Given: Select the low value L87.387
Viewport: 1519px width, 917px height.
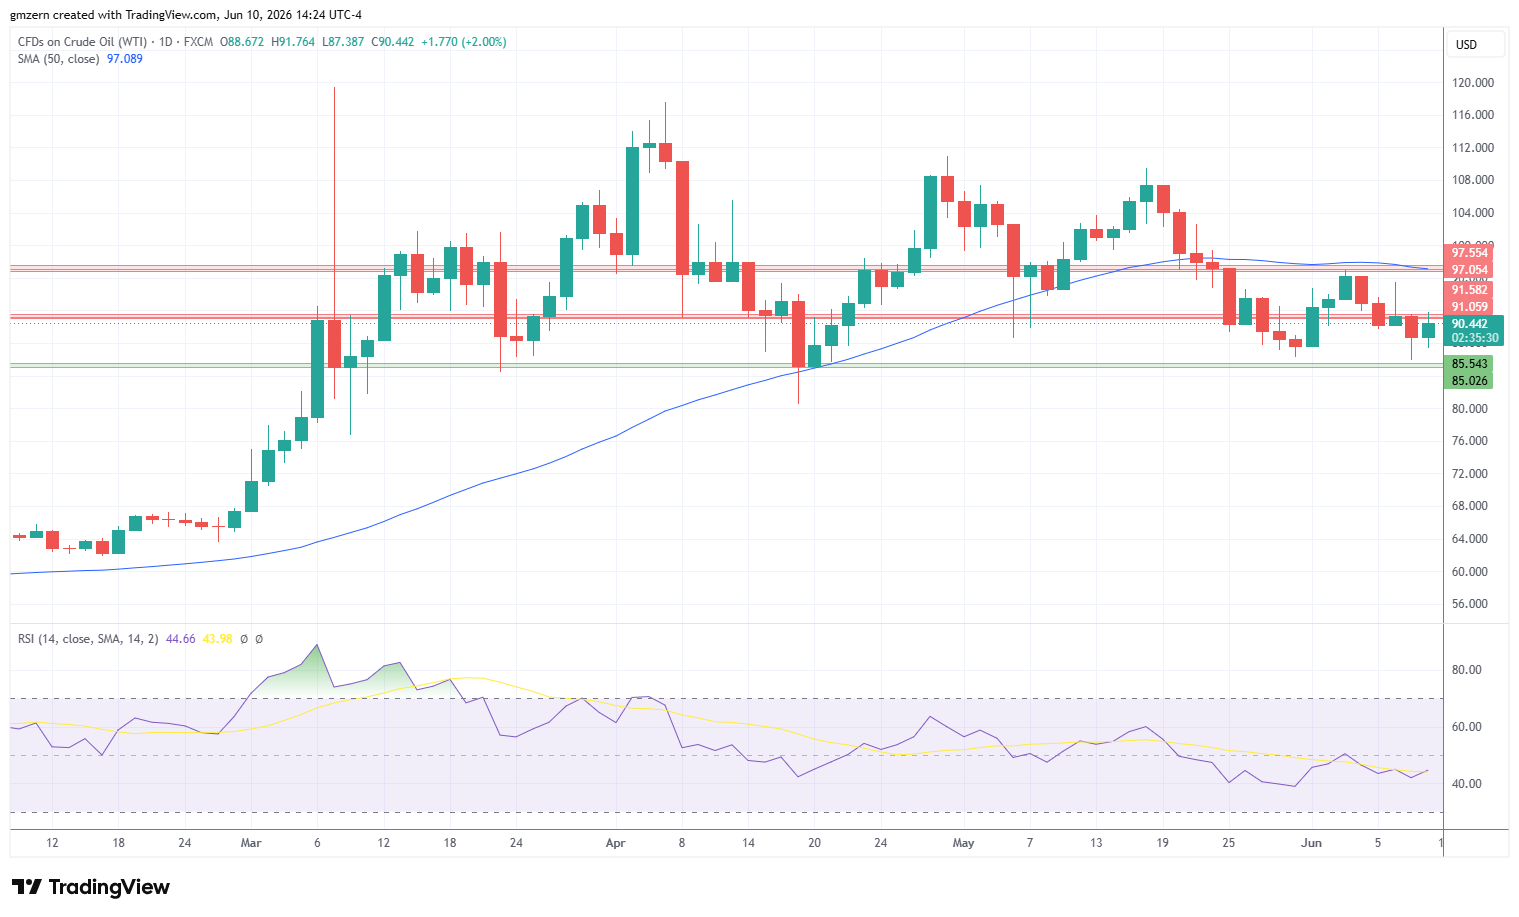Looking at the screenshot, I should pos(343,42).
